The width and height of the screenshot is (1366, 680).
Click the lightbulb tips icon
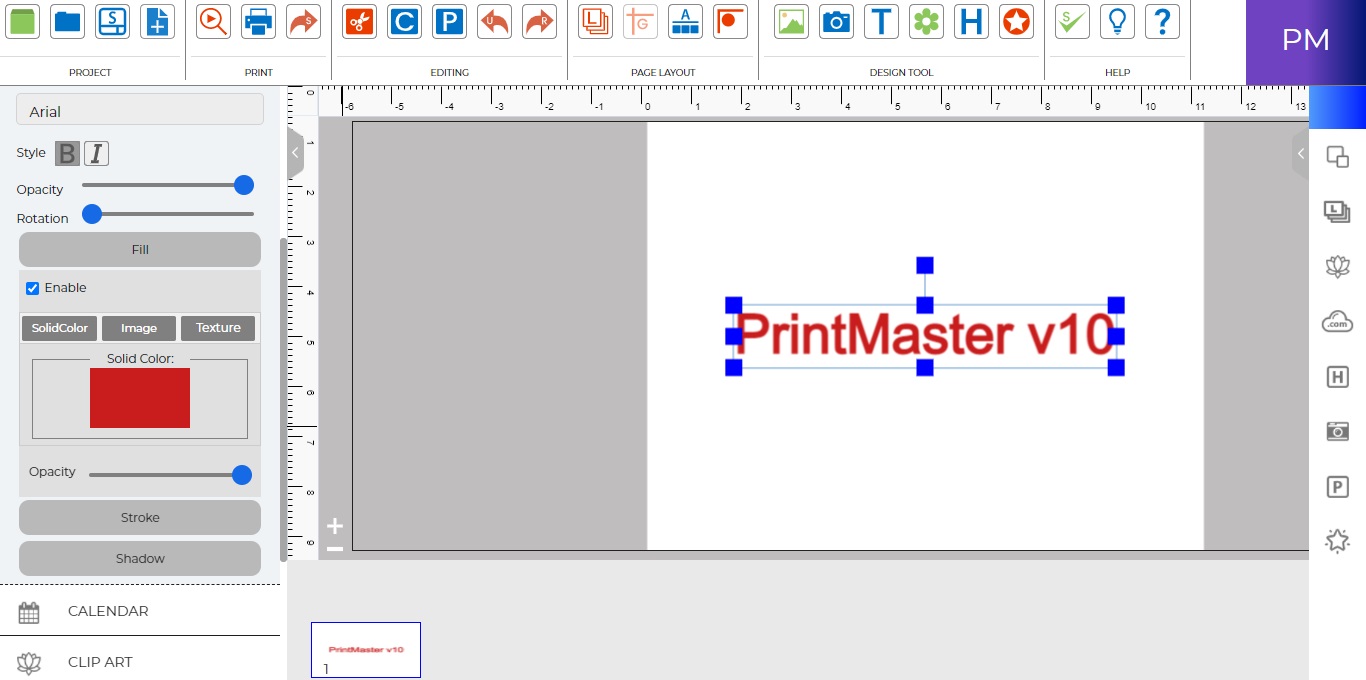(x=1117, y=21)
